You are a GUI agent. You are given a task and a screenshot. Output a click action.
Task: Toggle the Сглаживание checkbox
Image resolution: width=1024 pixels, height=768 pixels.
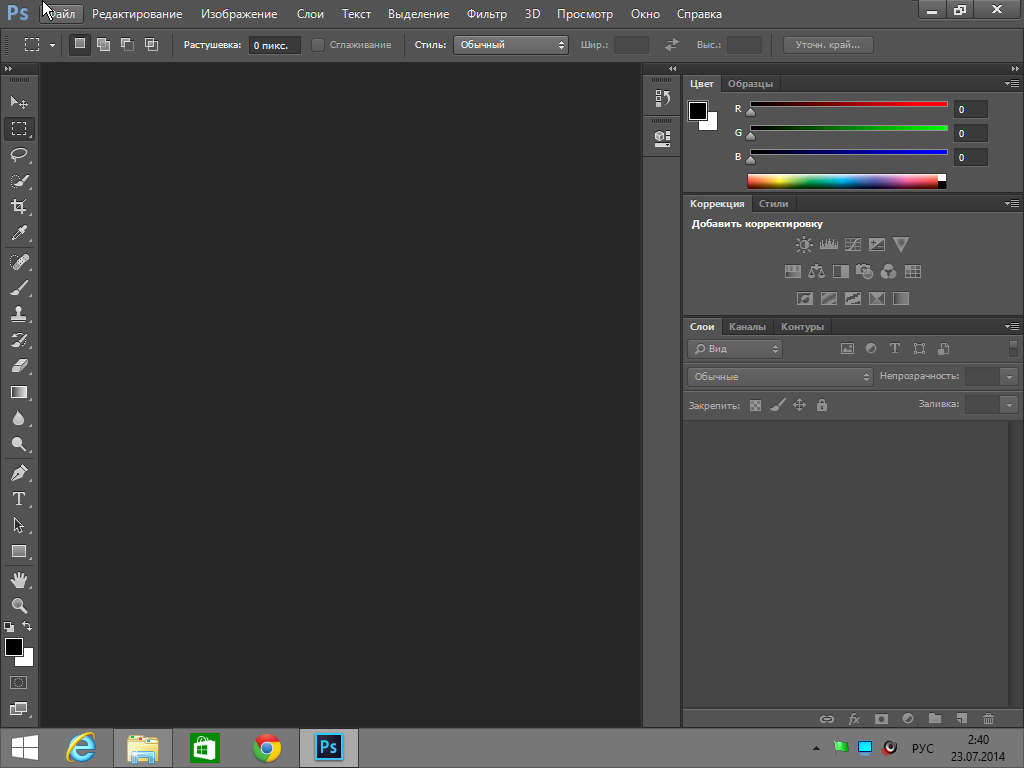(x=318, y=45)
